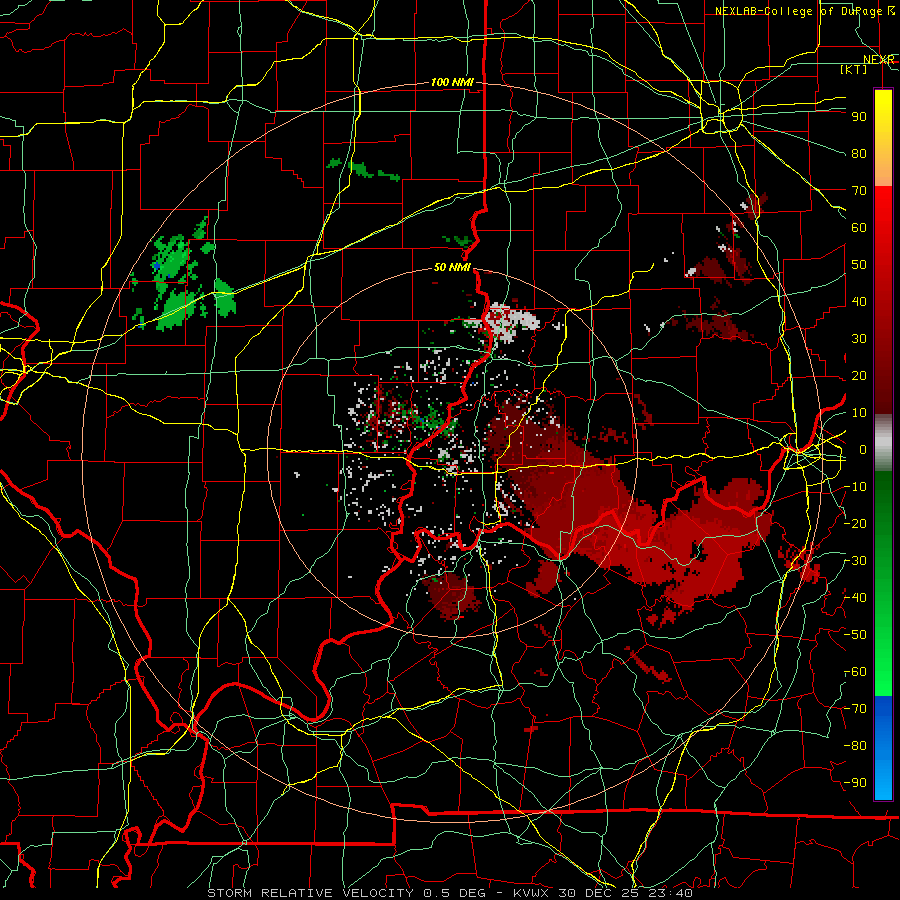Viewport: 900px width, 900px height.
Task: Click the "30" value on velocity scale
Action: [x=859, y=339]
